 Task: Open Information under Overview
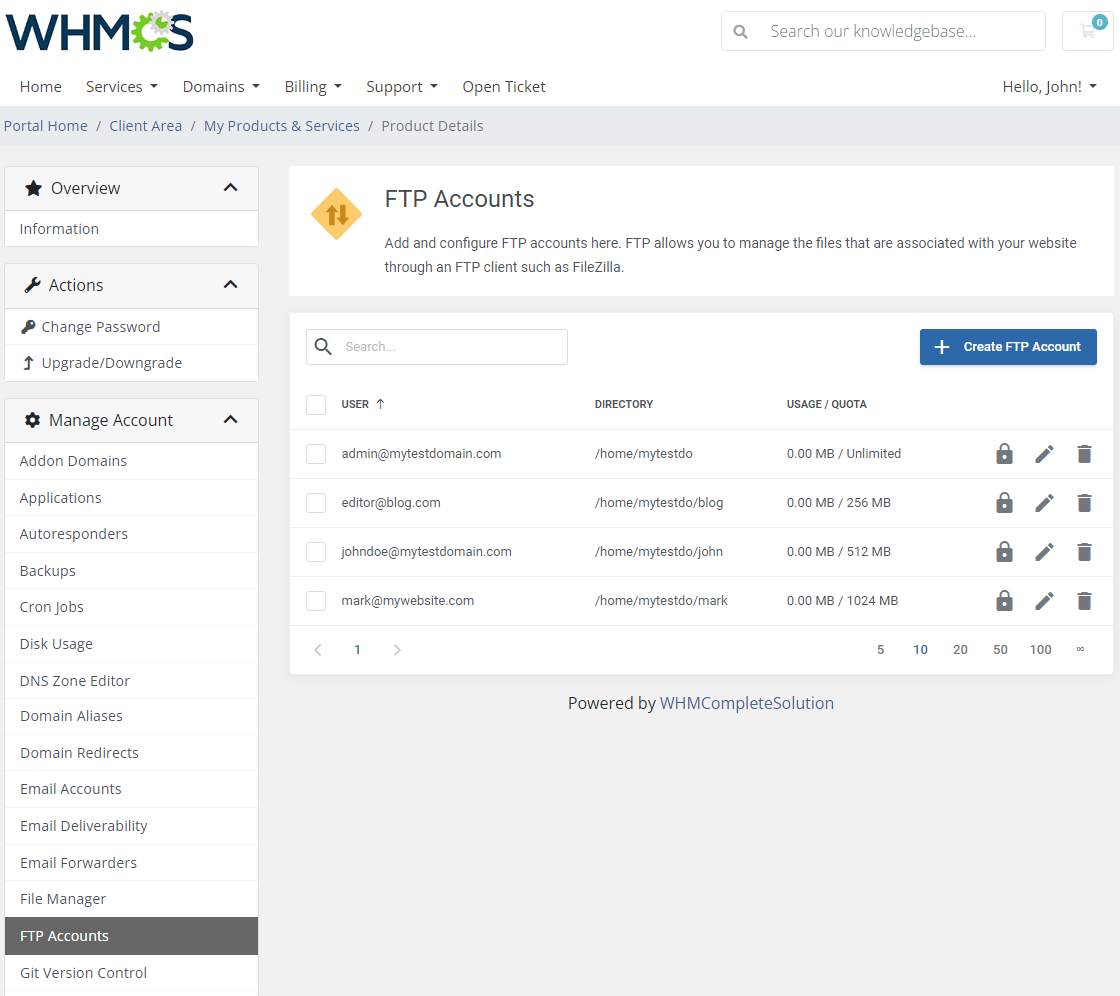(x=131, y=229)
